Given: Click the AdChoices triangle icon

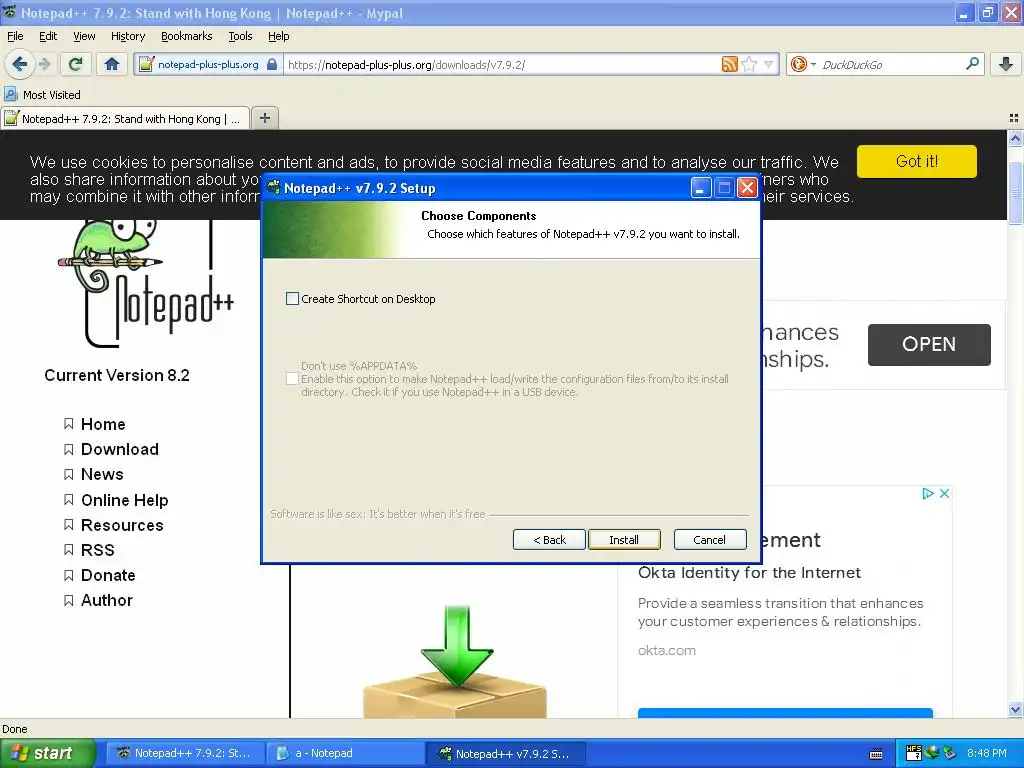Looking at the screenshot, I should pos(927,494).
